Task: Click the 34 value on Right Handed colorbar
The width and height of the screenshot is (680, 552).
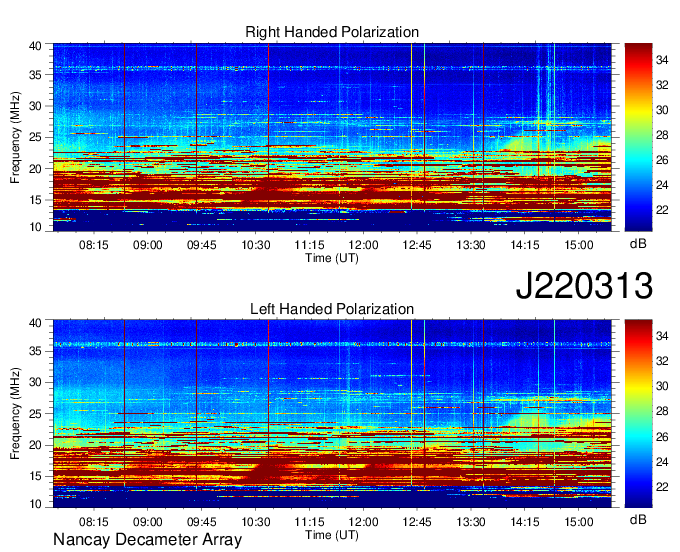Action: click(x=662, y=60)
